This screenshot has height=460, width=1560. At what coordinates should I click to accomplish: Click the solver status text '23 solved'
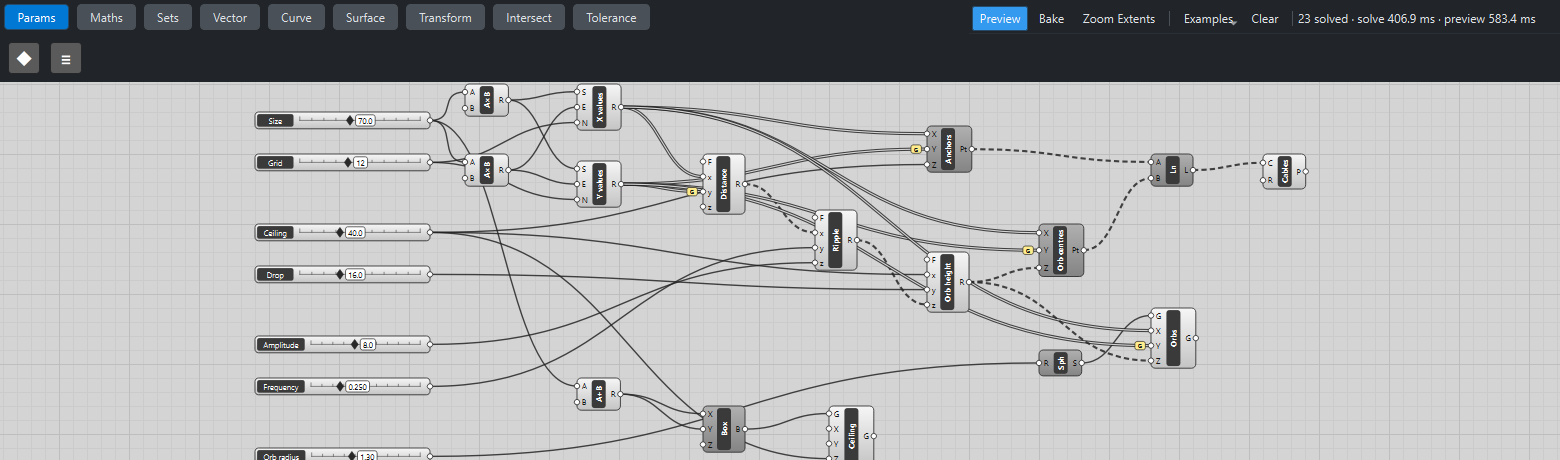point(1321,19)
